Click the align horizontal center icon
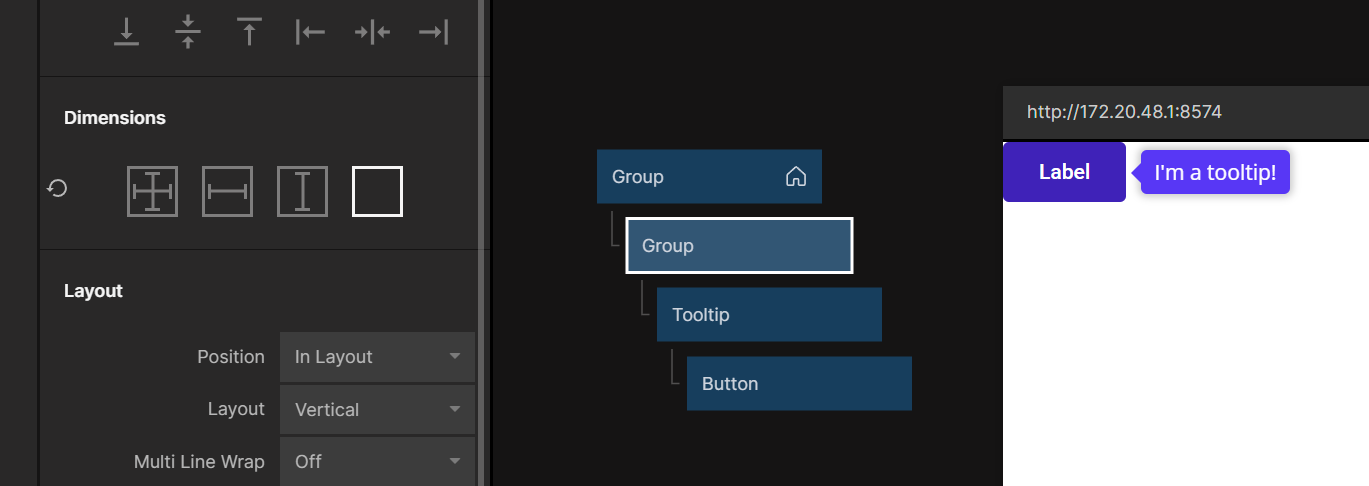The width and height of the screenshot is (1369, 486). (x=372, y=32)
